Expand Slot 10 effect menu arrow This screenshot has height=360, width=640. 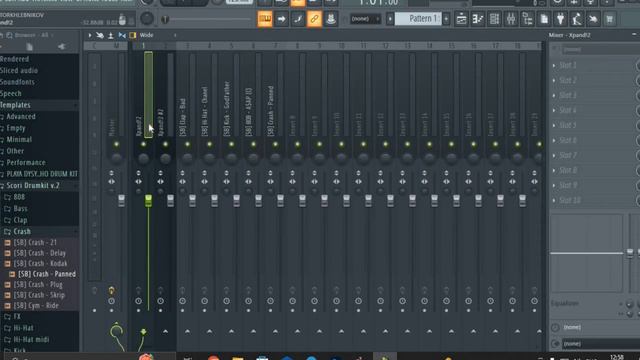(x=554, y=200)
